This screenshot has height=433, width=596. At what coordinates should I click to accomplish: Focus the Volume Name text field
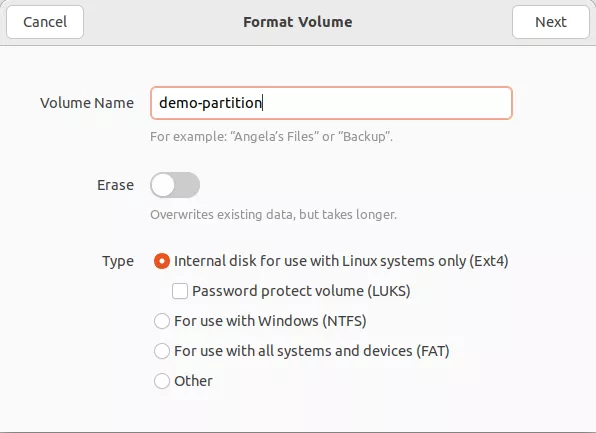(x=331, y=103)
